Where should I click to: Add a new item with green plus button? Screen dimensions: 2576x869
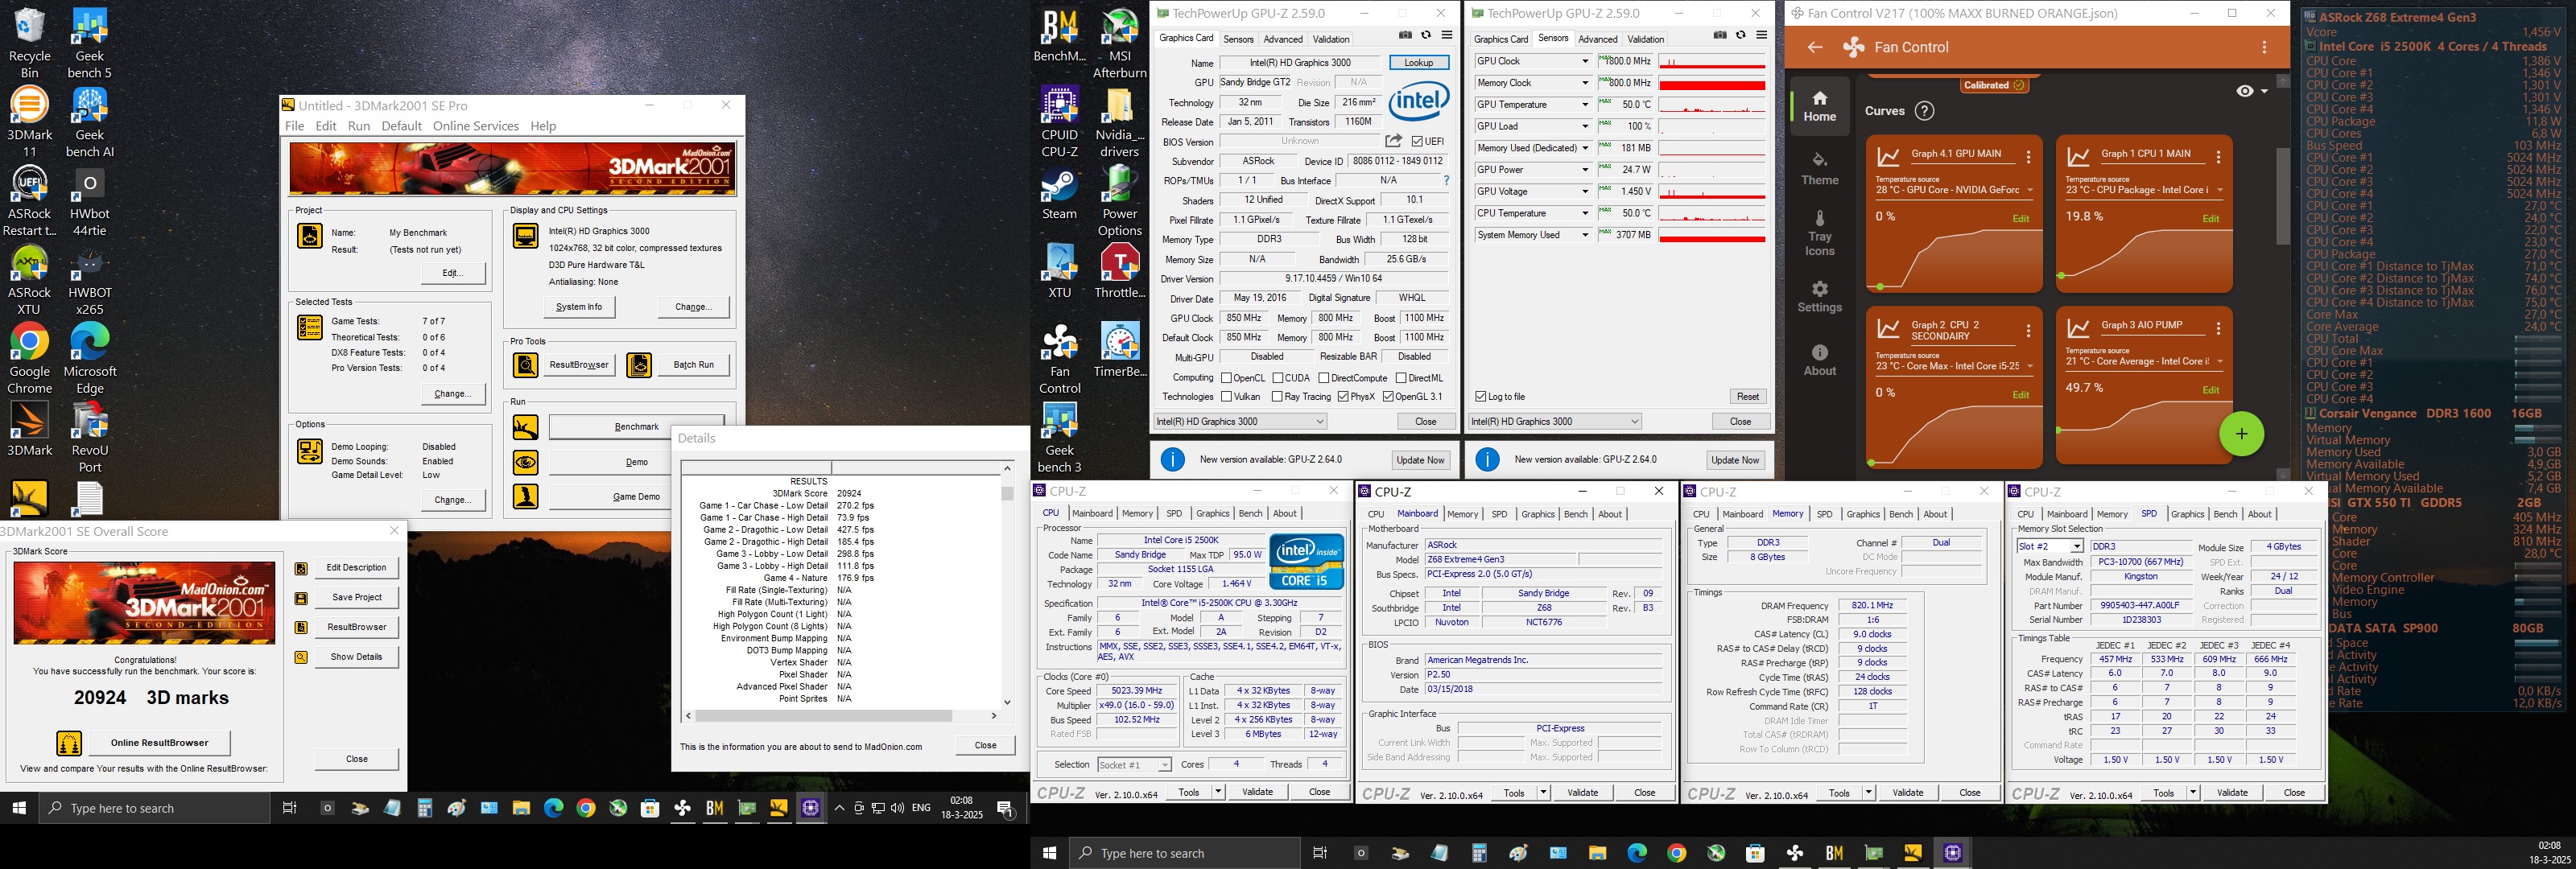tap(2241, 434)
